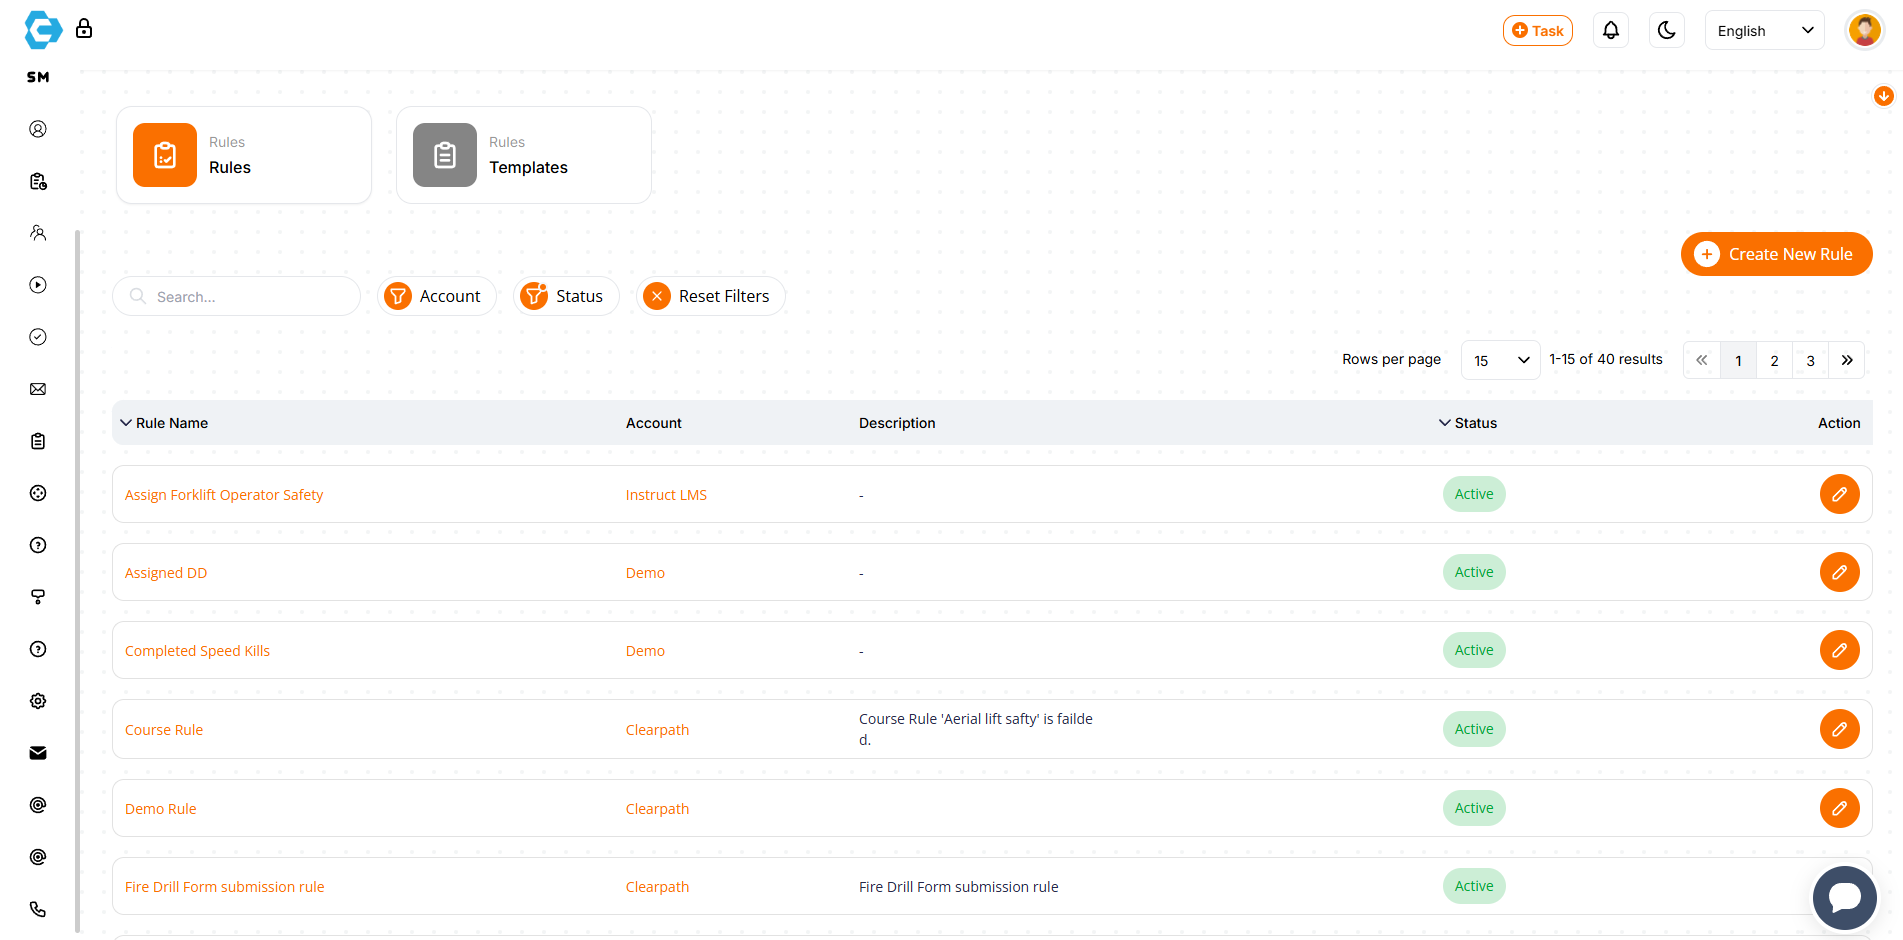The height and width of the screenshot is (940, 1903).
Task: Toggle dark mode with moon icon
Action: [1666, 31]
